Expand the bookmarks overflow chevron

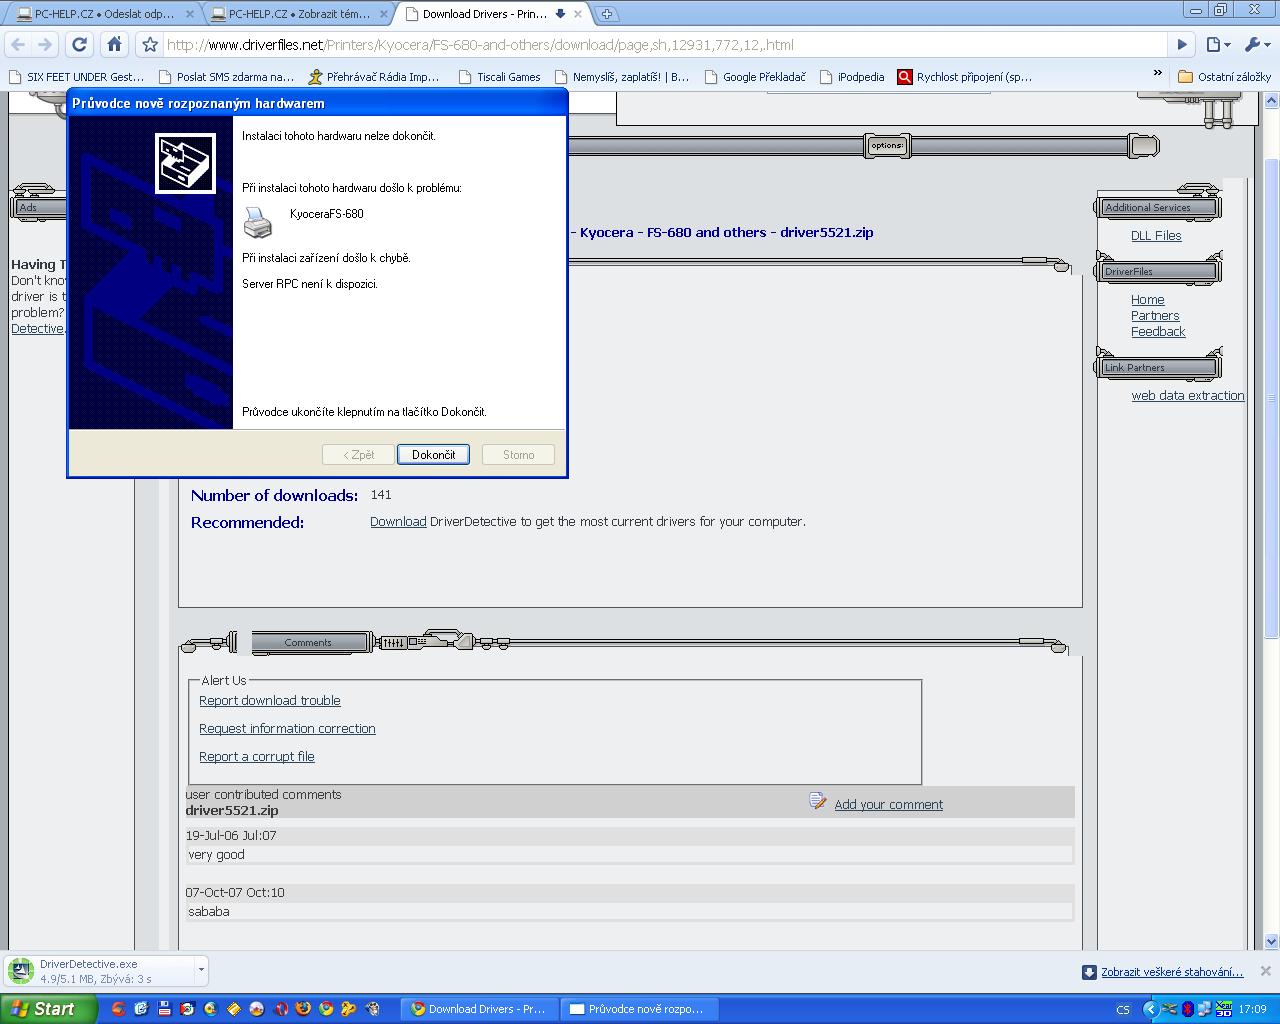pyautogui.click(x=1158, y=73)
